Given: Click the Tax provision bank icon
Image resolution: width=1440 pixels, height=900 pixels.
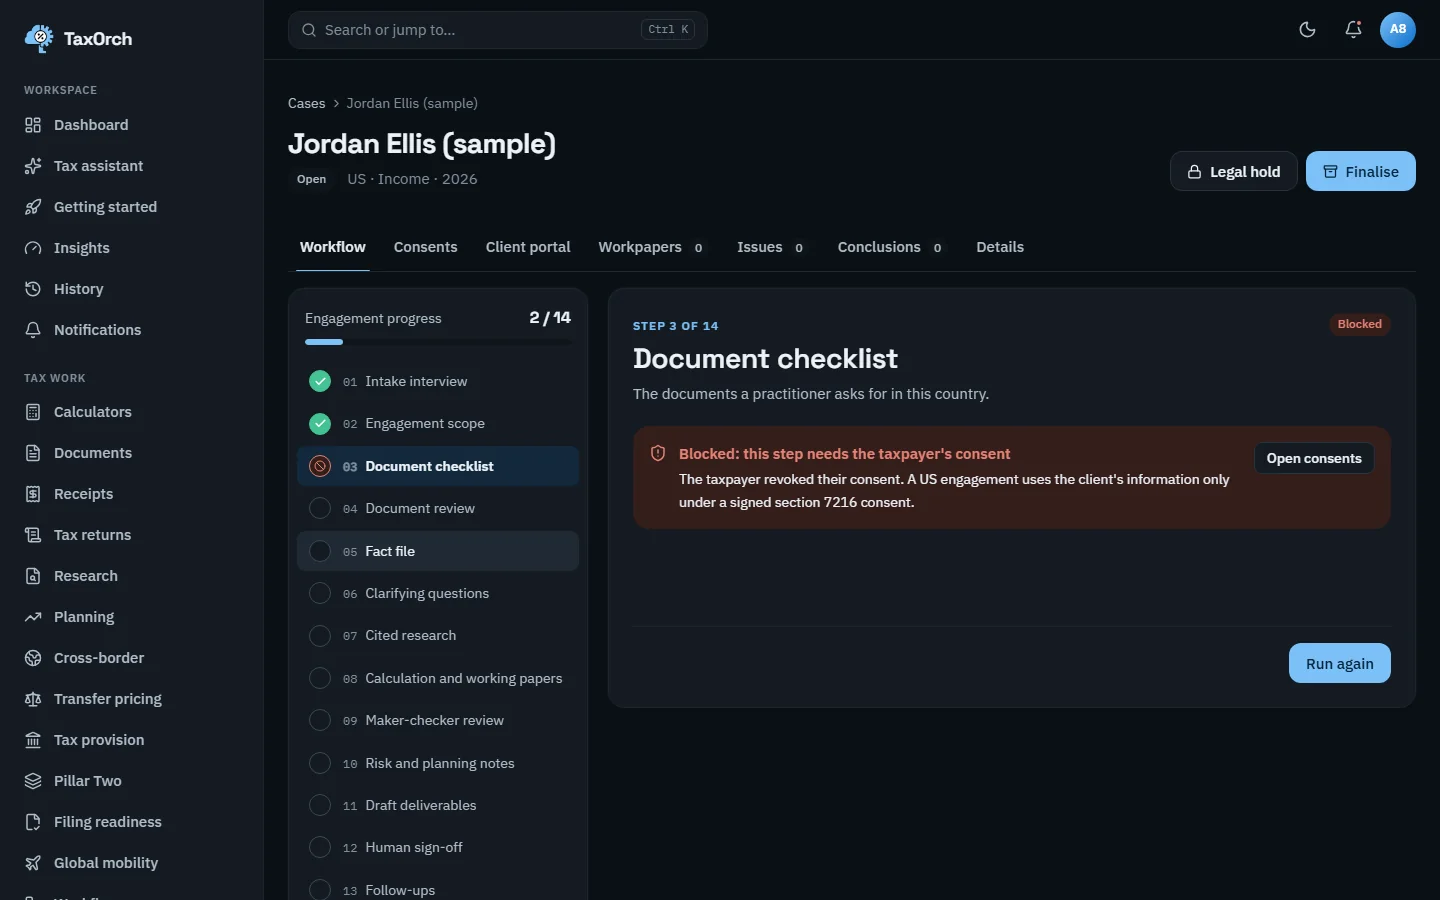Looking at the screenshot, I should pyautogui.click(x=33, y=740).
